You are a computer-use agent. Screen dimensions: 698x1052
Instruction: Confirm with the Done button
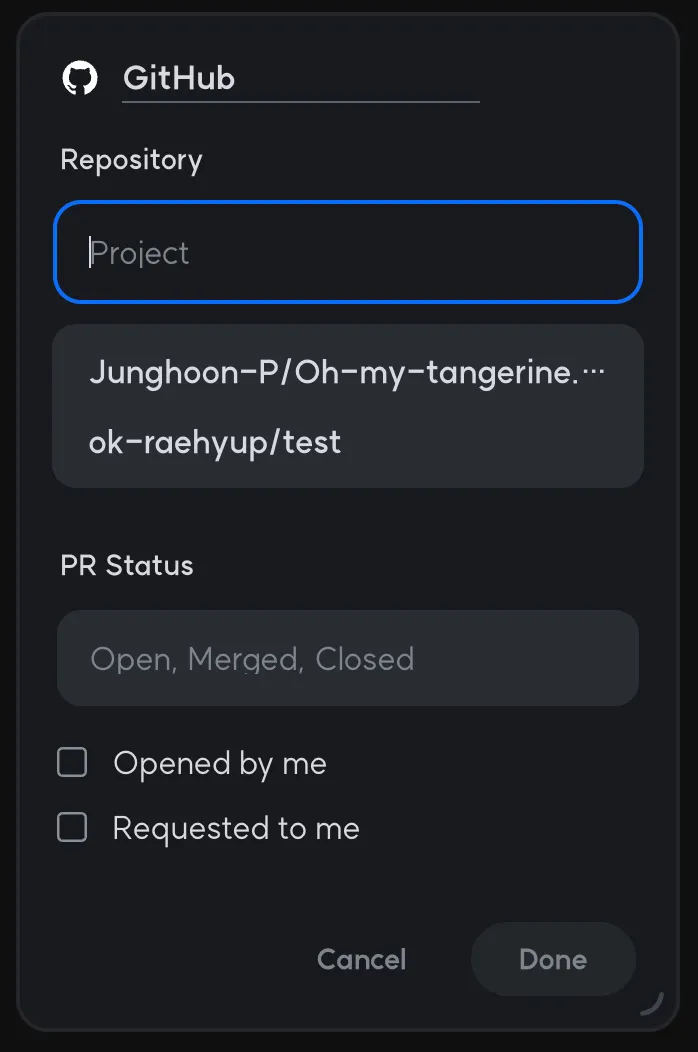[x=553, y=959]
